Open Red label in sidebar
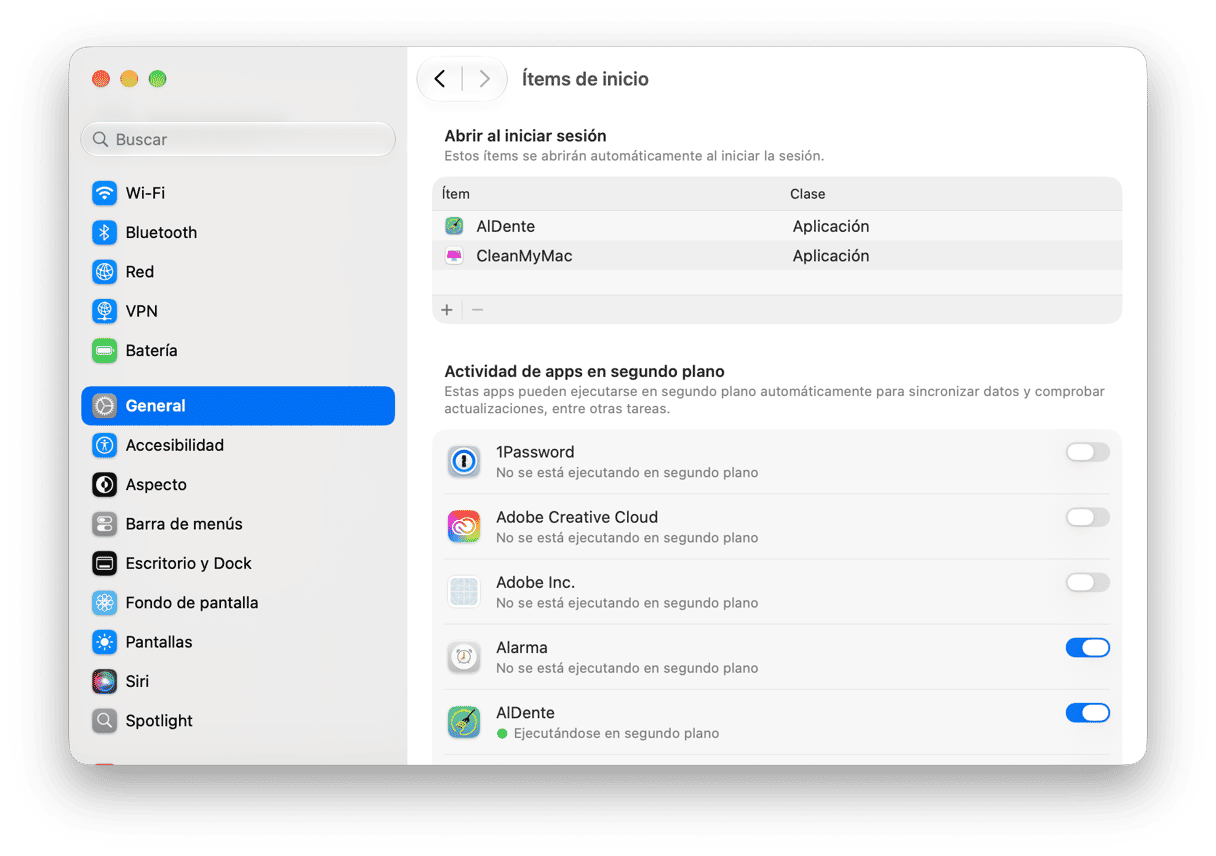The height and width of the screenshot is (856, 1216). [x=140, y=272]
